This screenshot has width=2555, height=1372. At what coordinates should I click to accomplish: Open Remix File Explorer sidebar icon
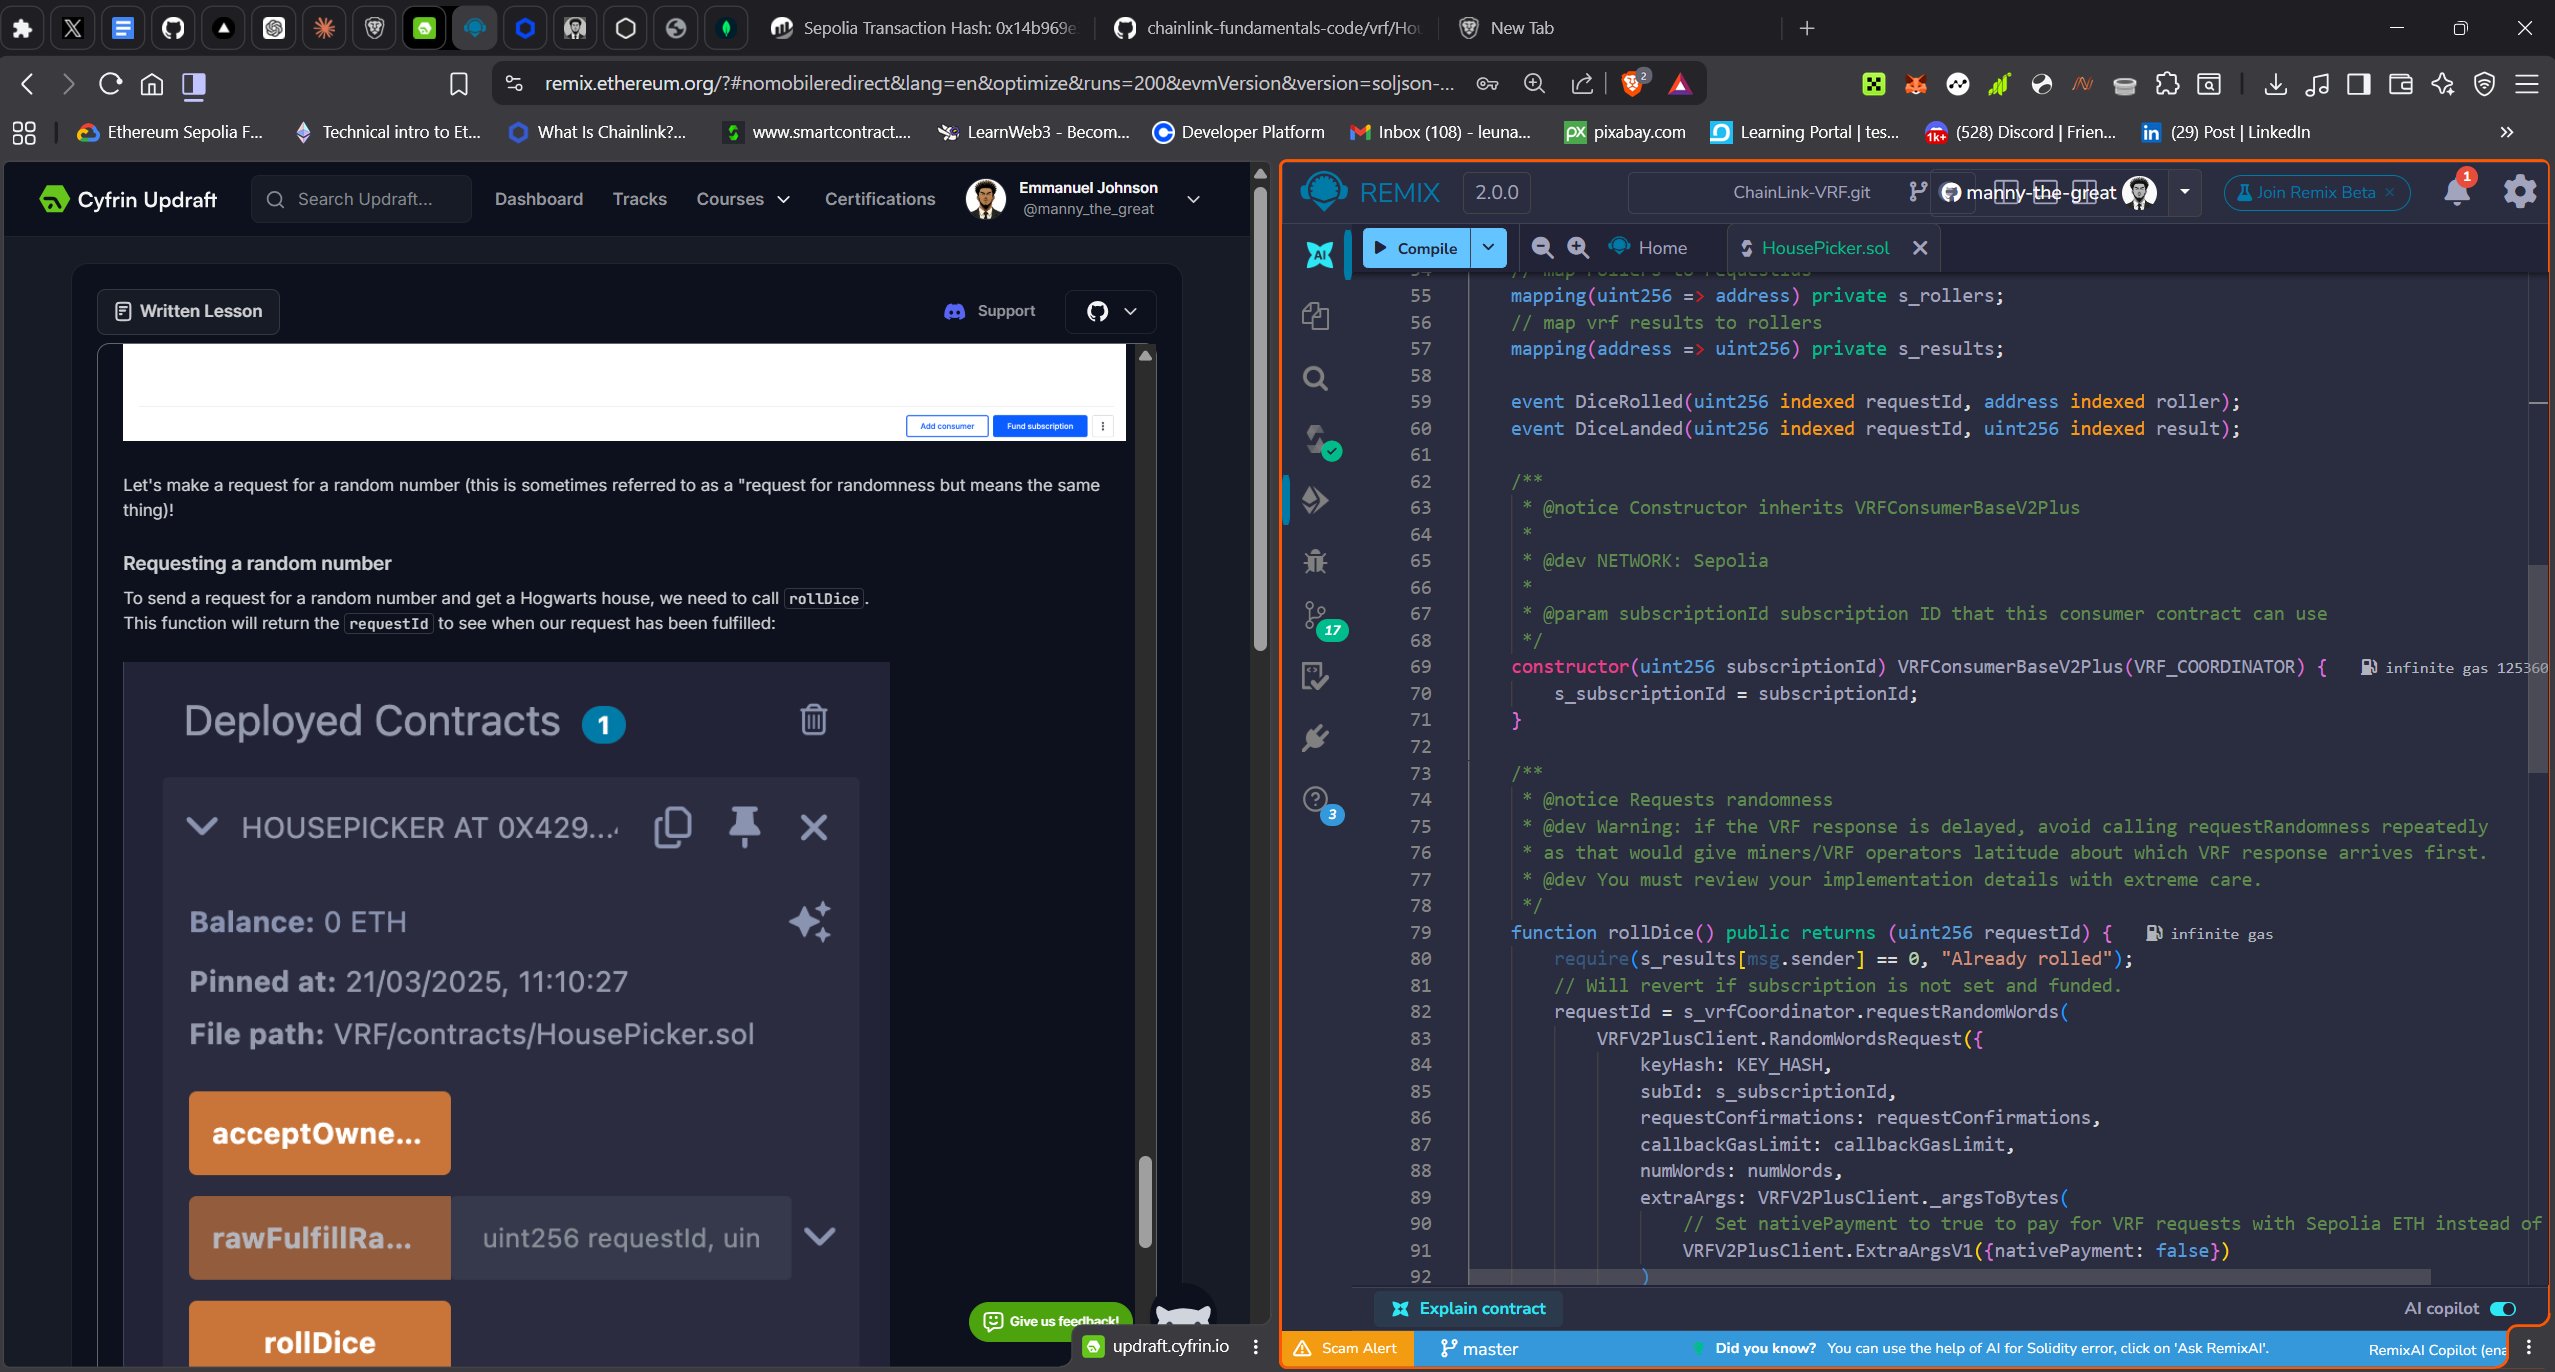coord(1315,316)
